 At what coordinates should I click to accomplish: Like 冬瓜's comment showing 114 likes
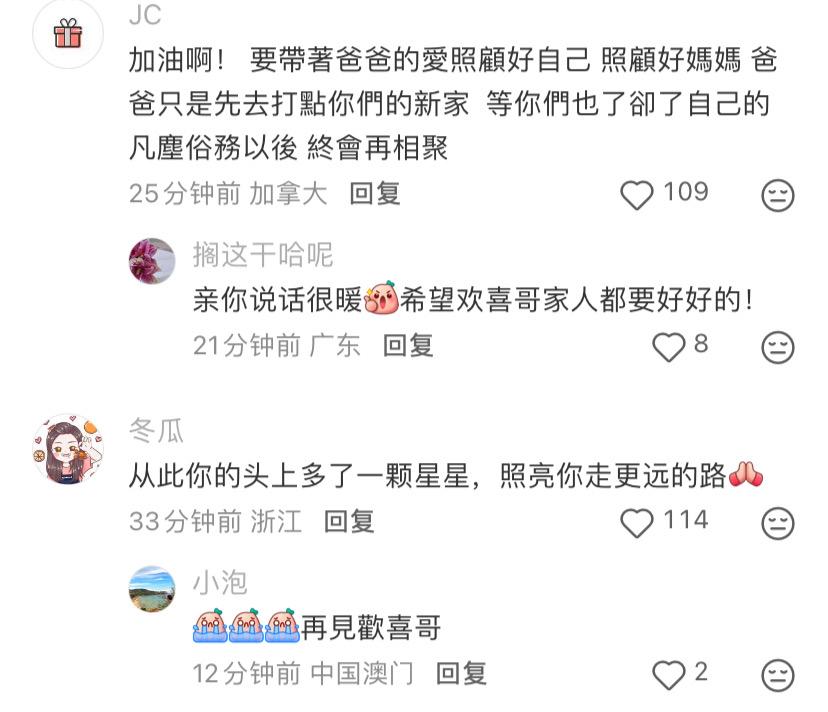pos(637,523)
